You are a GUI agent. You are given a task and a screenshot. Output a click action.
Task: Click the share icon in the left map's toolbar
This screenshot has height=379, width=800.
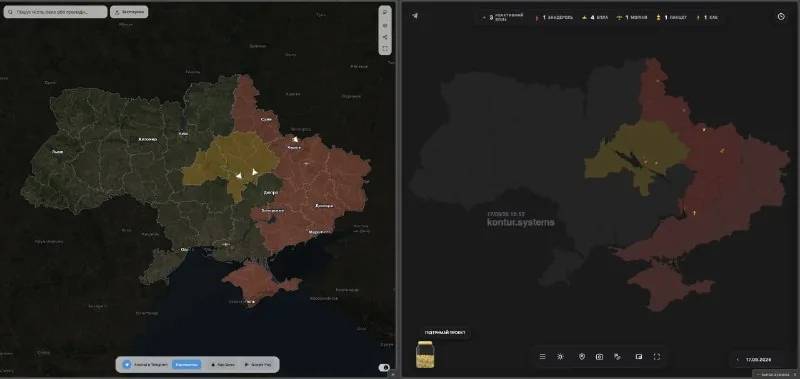pos(385,37)
